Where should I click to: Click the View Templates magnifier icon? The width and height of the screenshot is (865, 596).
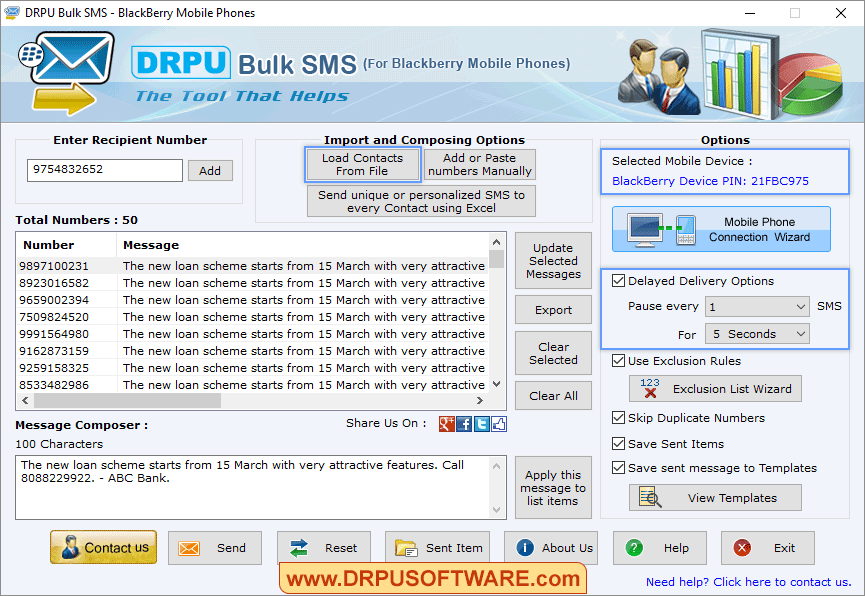pos(650,497)
